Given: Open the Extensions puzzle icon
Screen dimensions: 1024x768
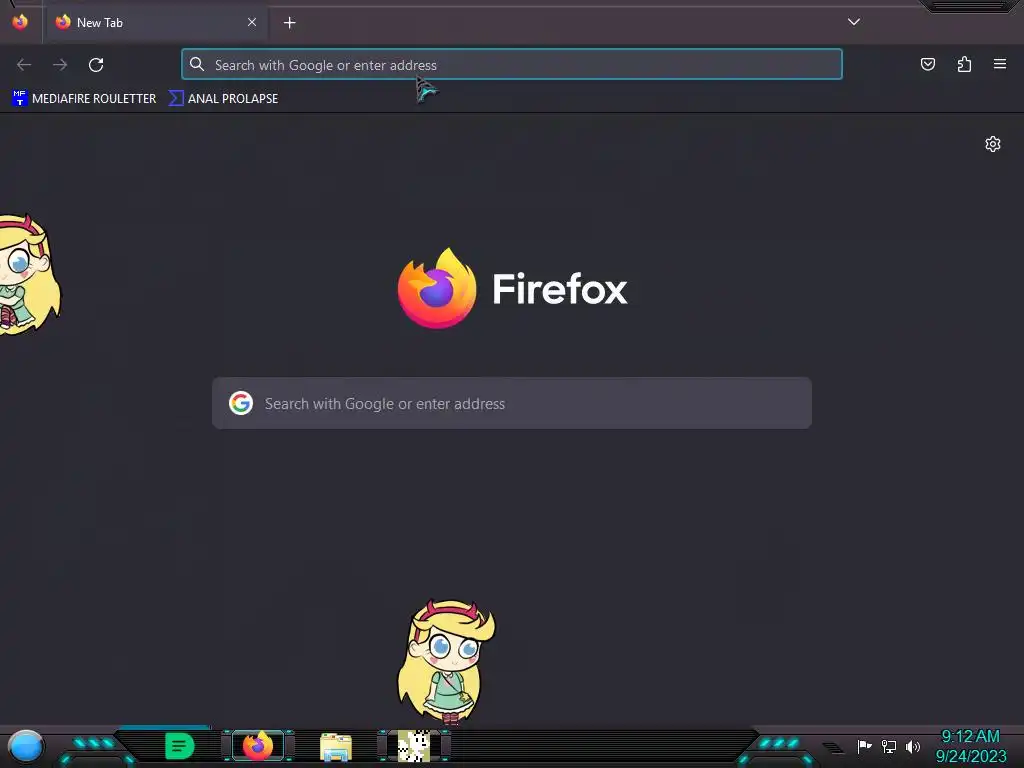Looking at the screenshot, I should 964,64.
